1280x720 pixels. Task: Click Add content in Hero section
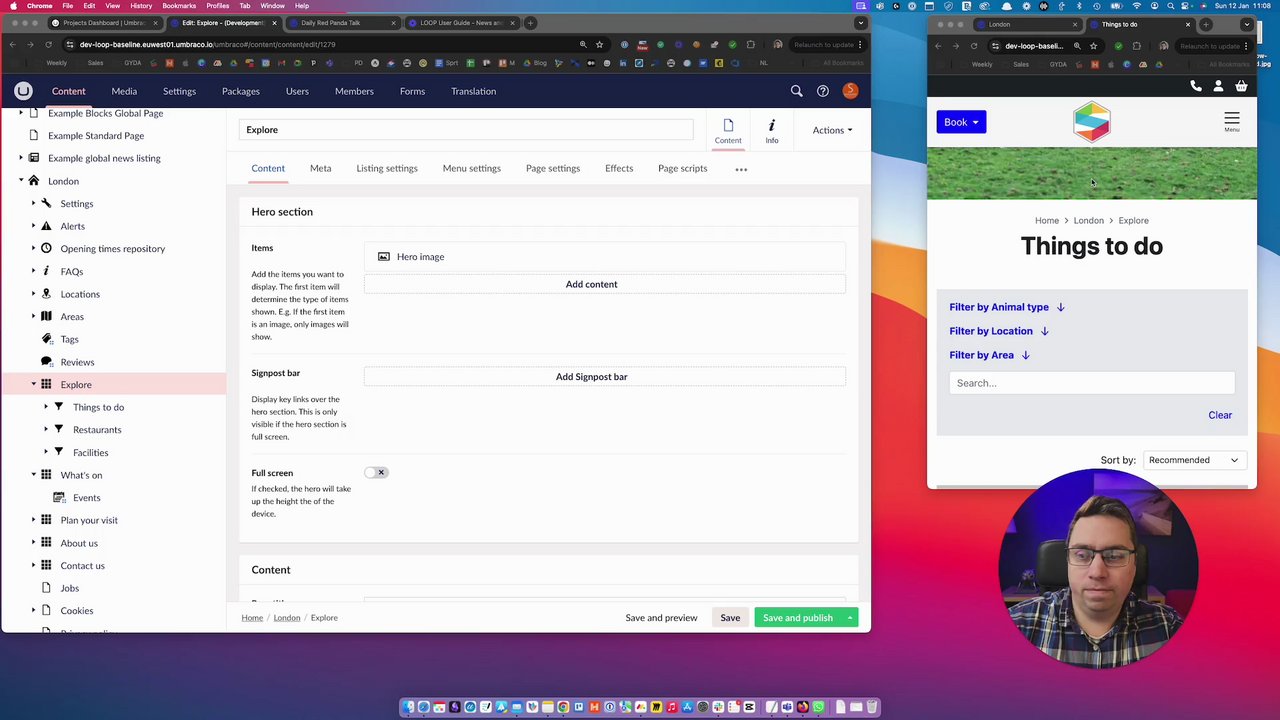coord(605,284)
